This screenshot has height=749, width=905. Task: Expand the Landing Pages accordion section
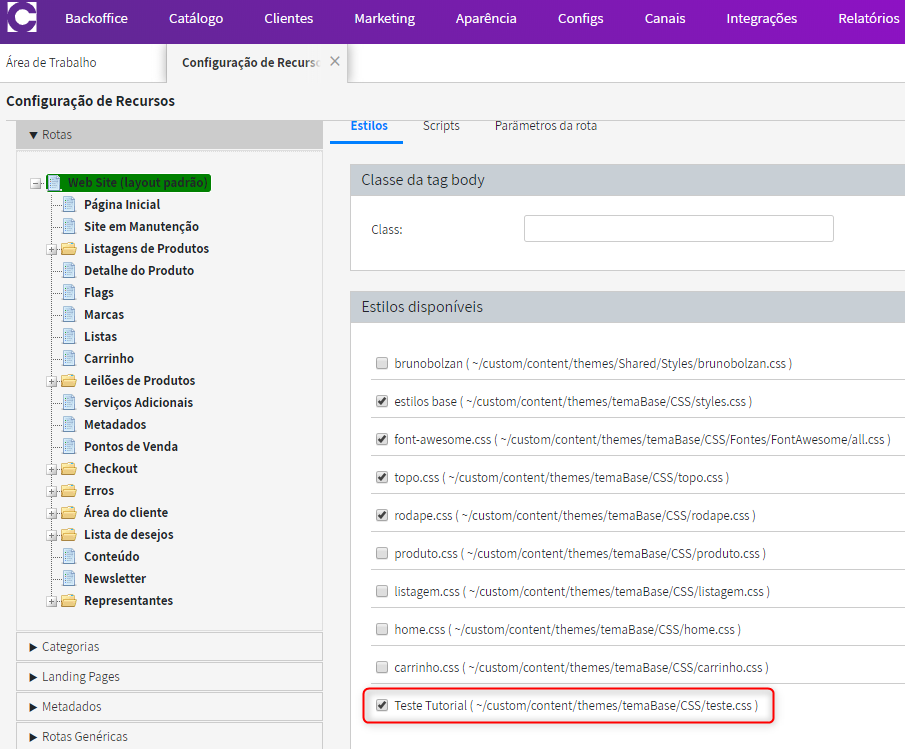coord(170,677)
